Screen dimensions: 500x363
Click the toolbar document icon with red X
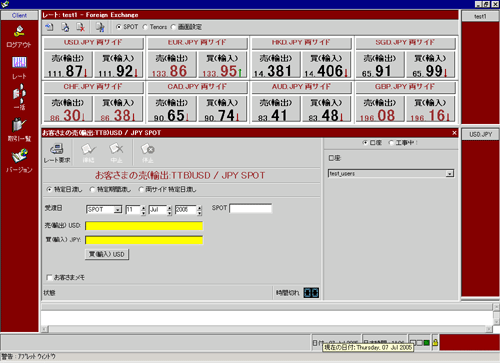(x=80, y=27)
